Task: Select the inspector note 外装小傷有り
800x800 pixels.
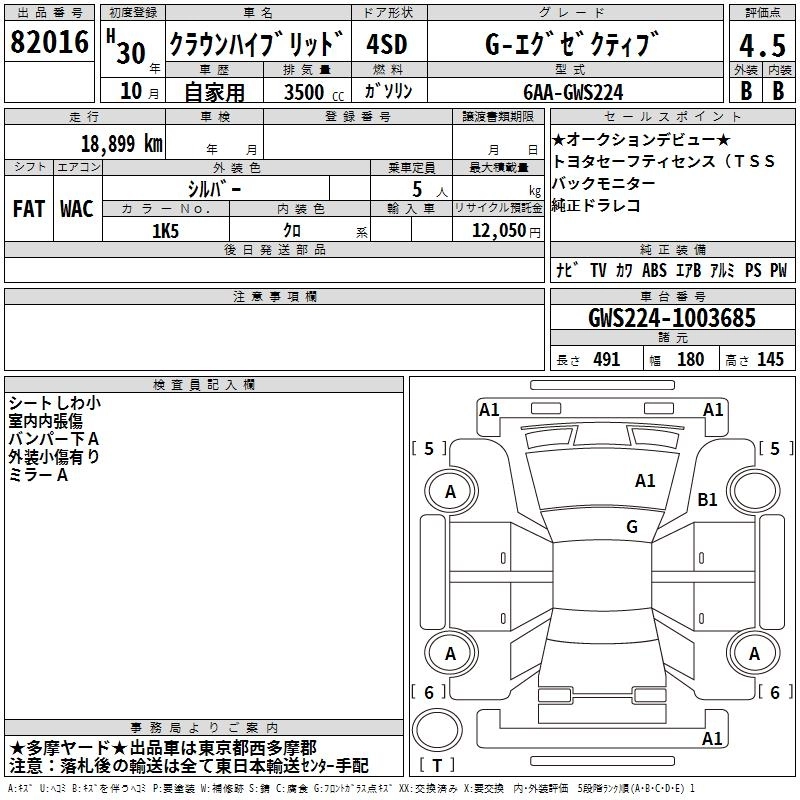Action: [54, 457]
